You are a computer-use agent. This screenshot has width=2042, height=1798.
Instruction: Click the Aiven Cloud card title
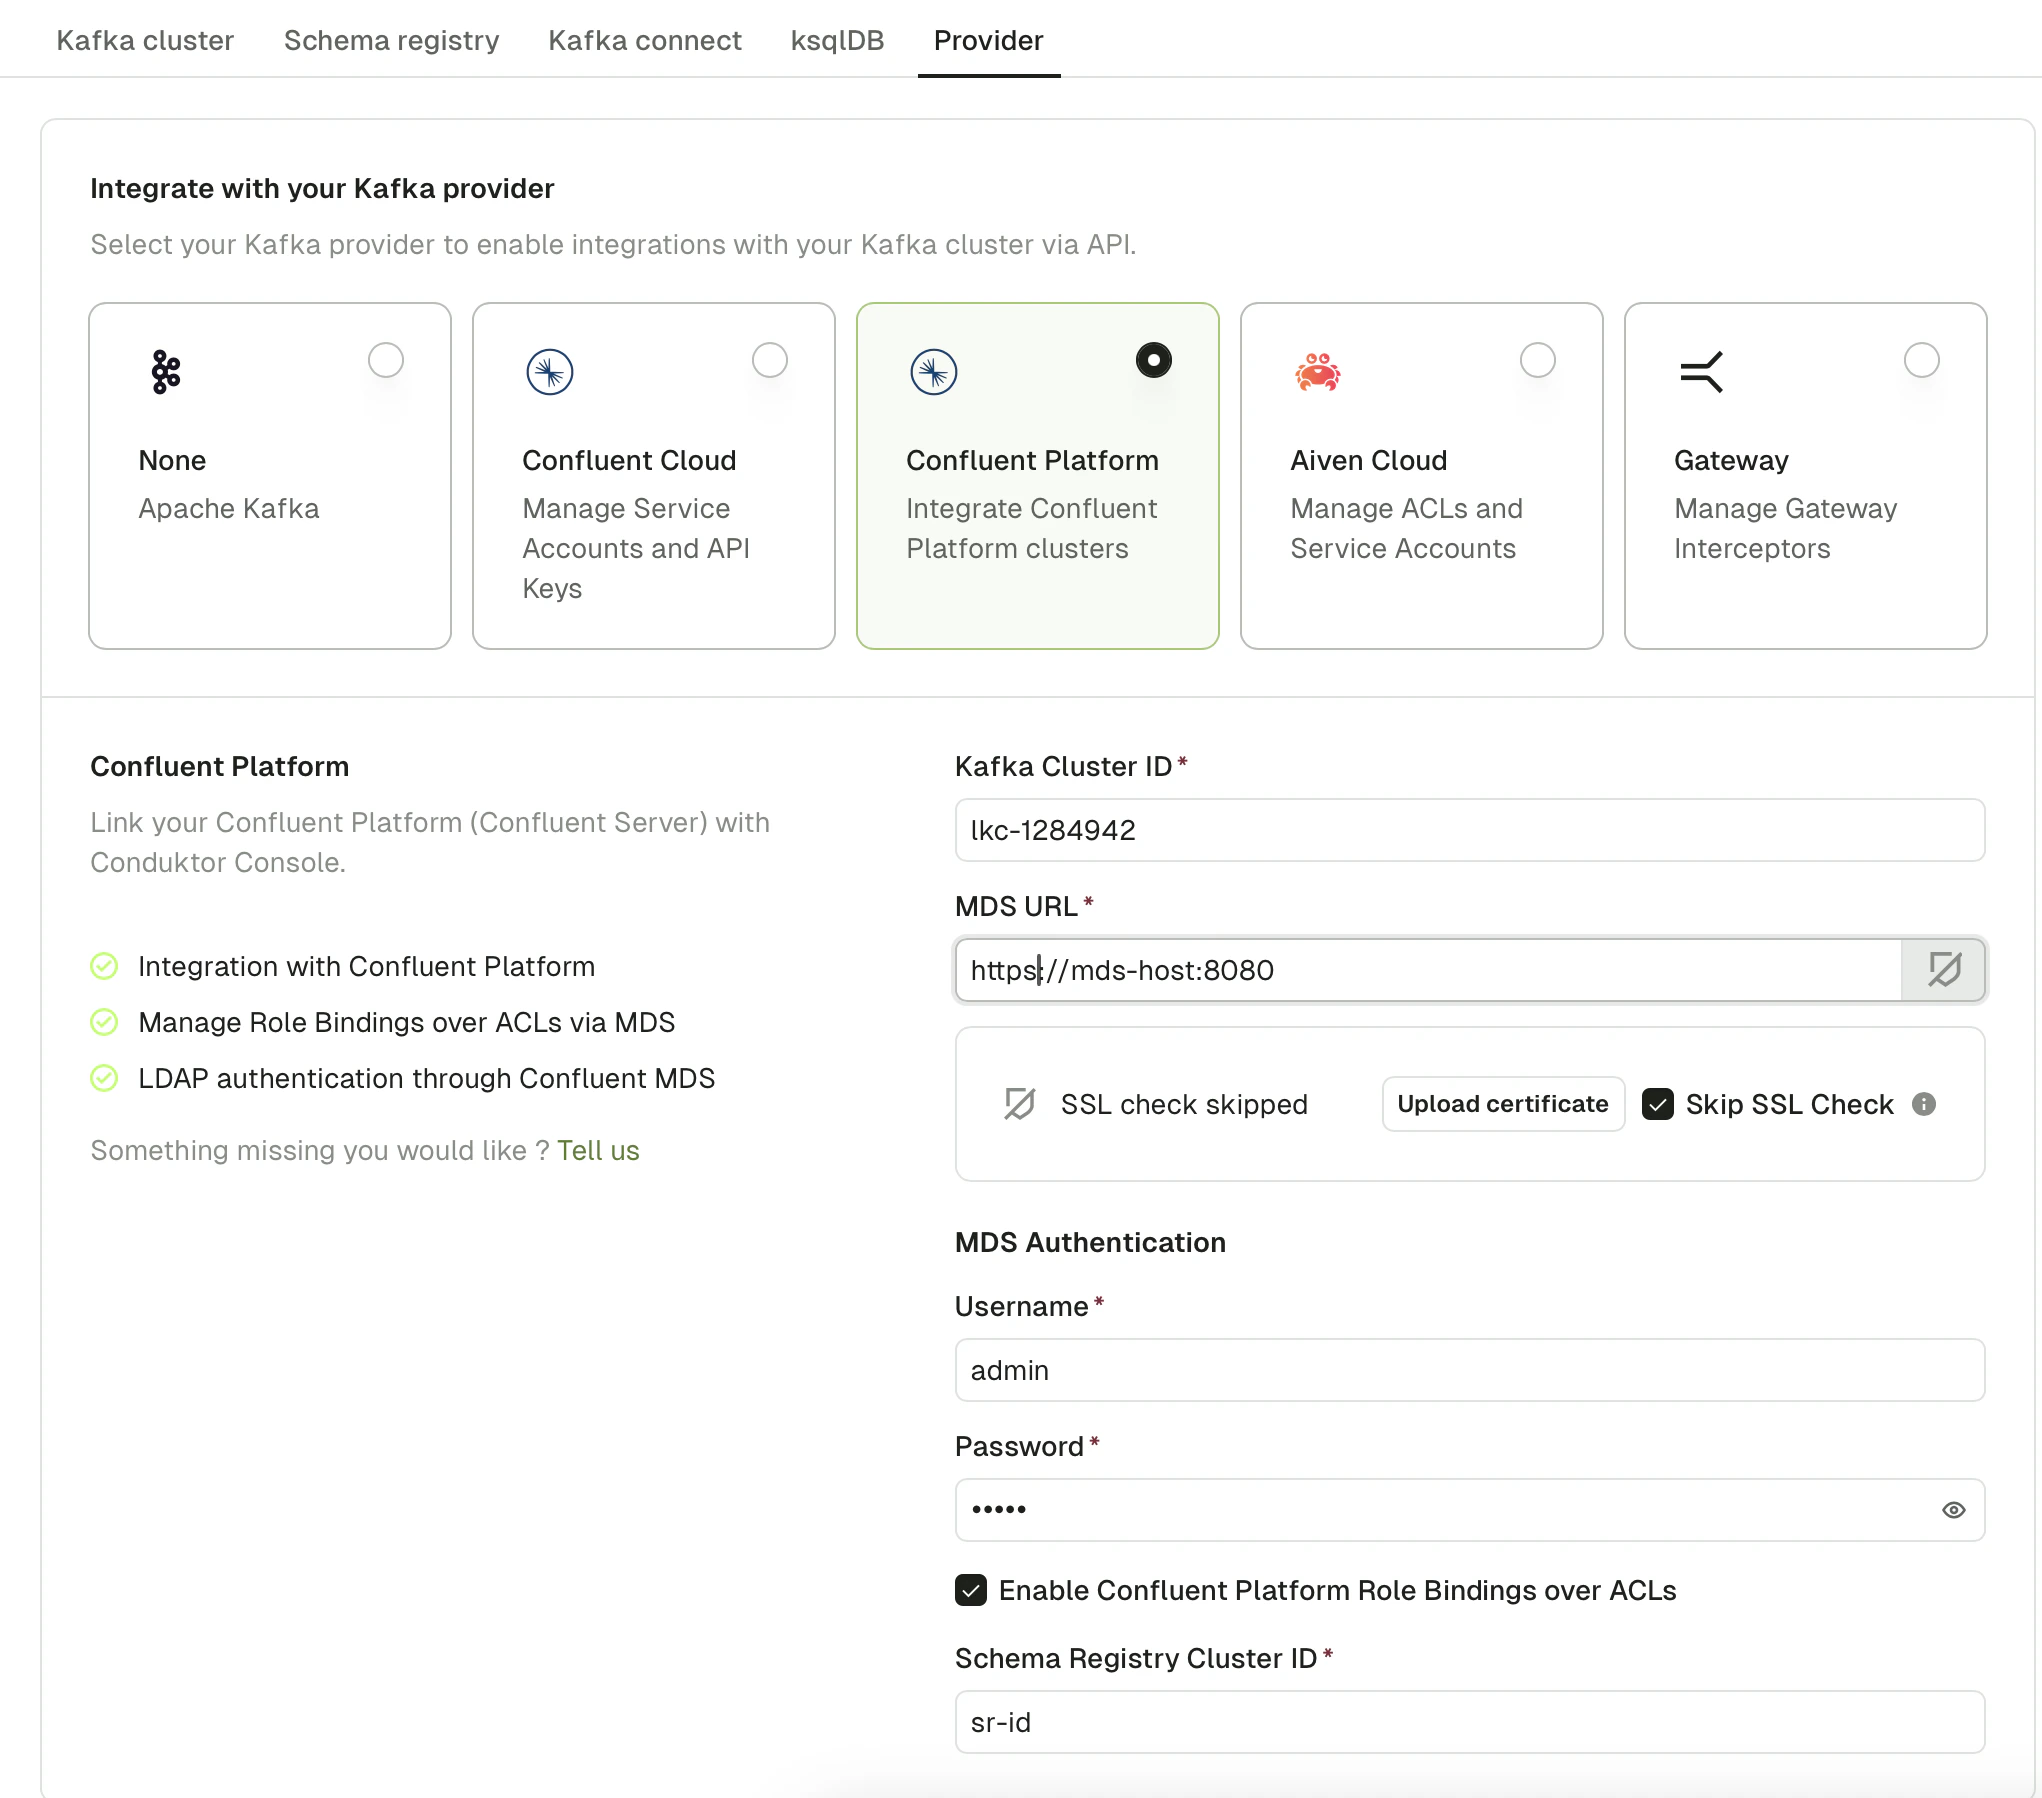[x=1369, y=460]
